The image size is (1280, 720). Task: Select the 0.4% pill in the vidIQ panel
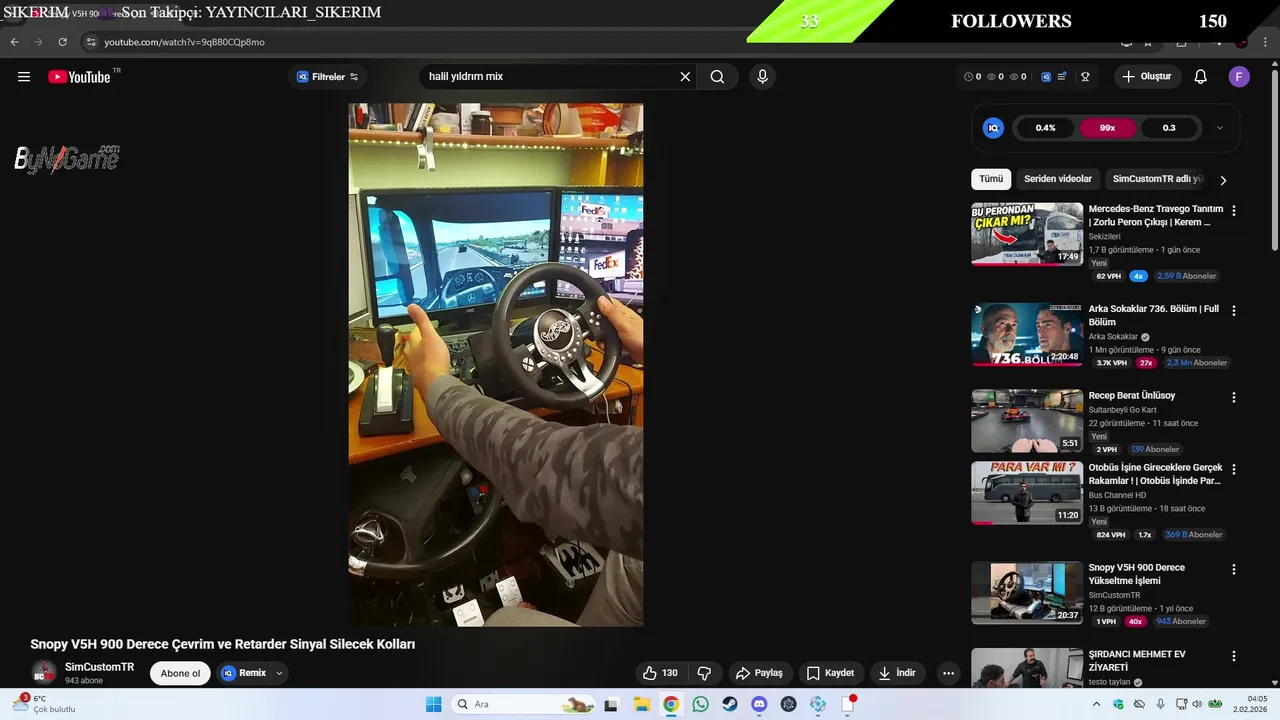click(1045, 128)
